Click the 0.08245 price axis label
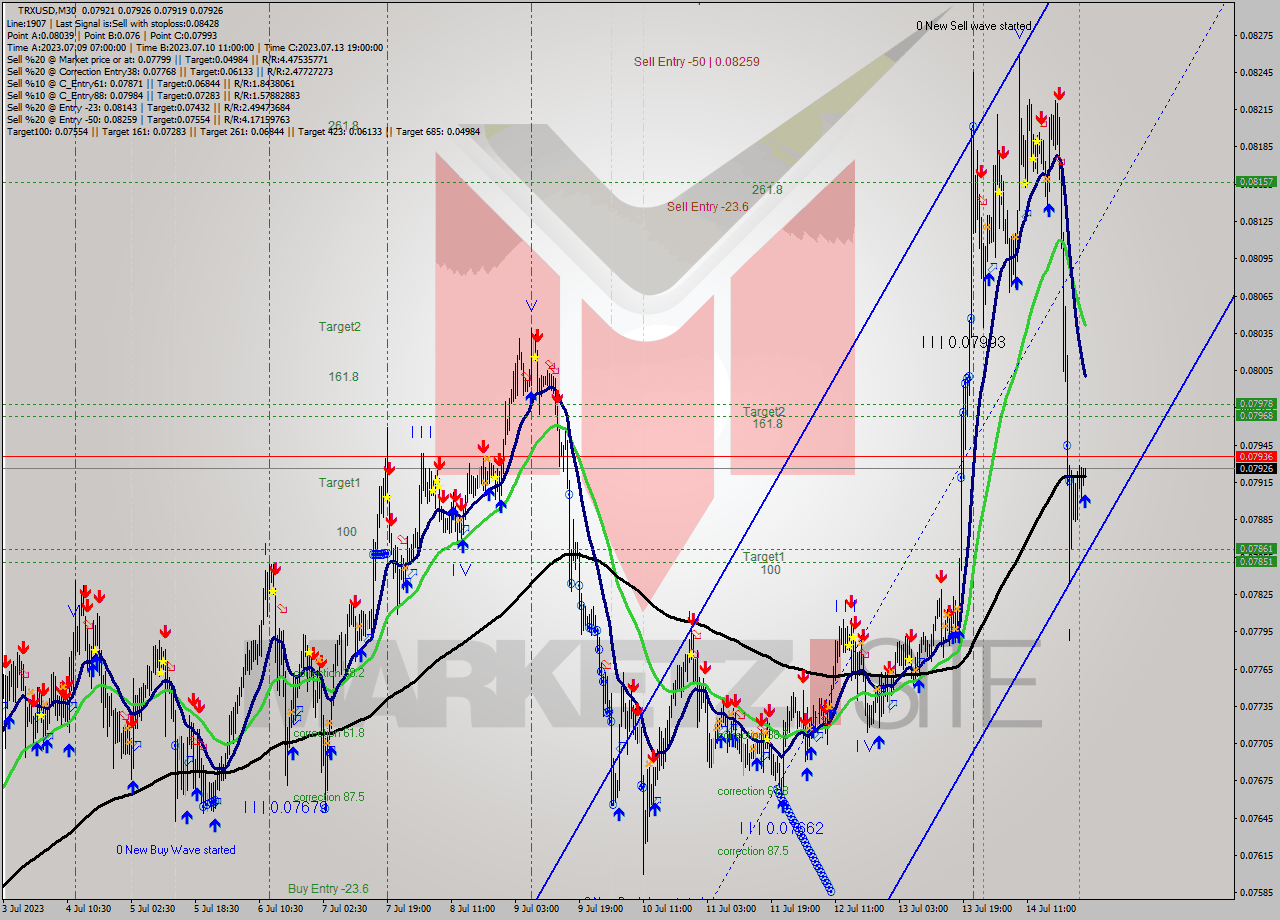Screen dimensions: 1280x920 (x=1256, y=72)
